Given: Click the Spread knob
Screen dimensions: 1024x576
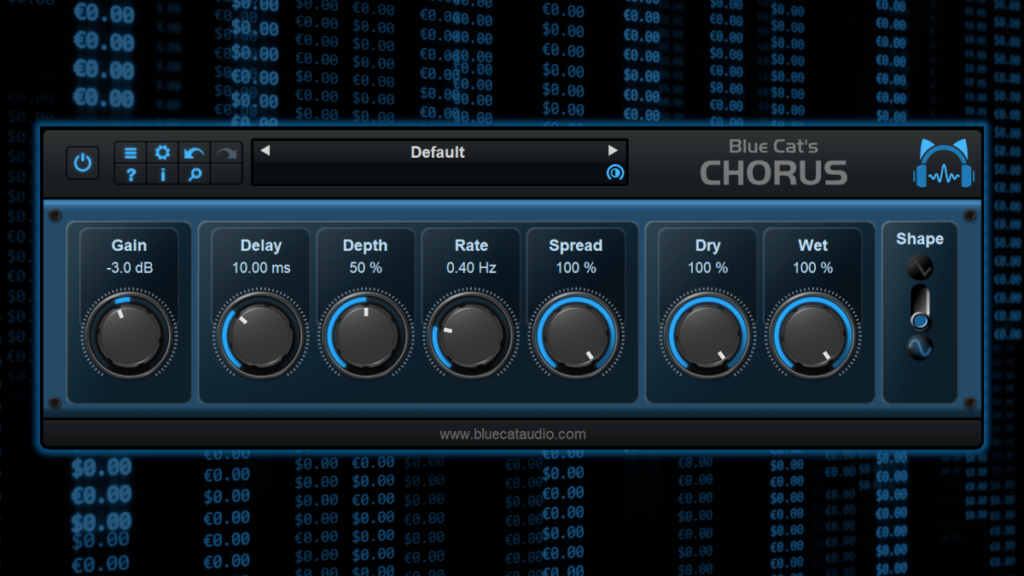Looking at the screenshot, I should click(x=576, y=336).
